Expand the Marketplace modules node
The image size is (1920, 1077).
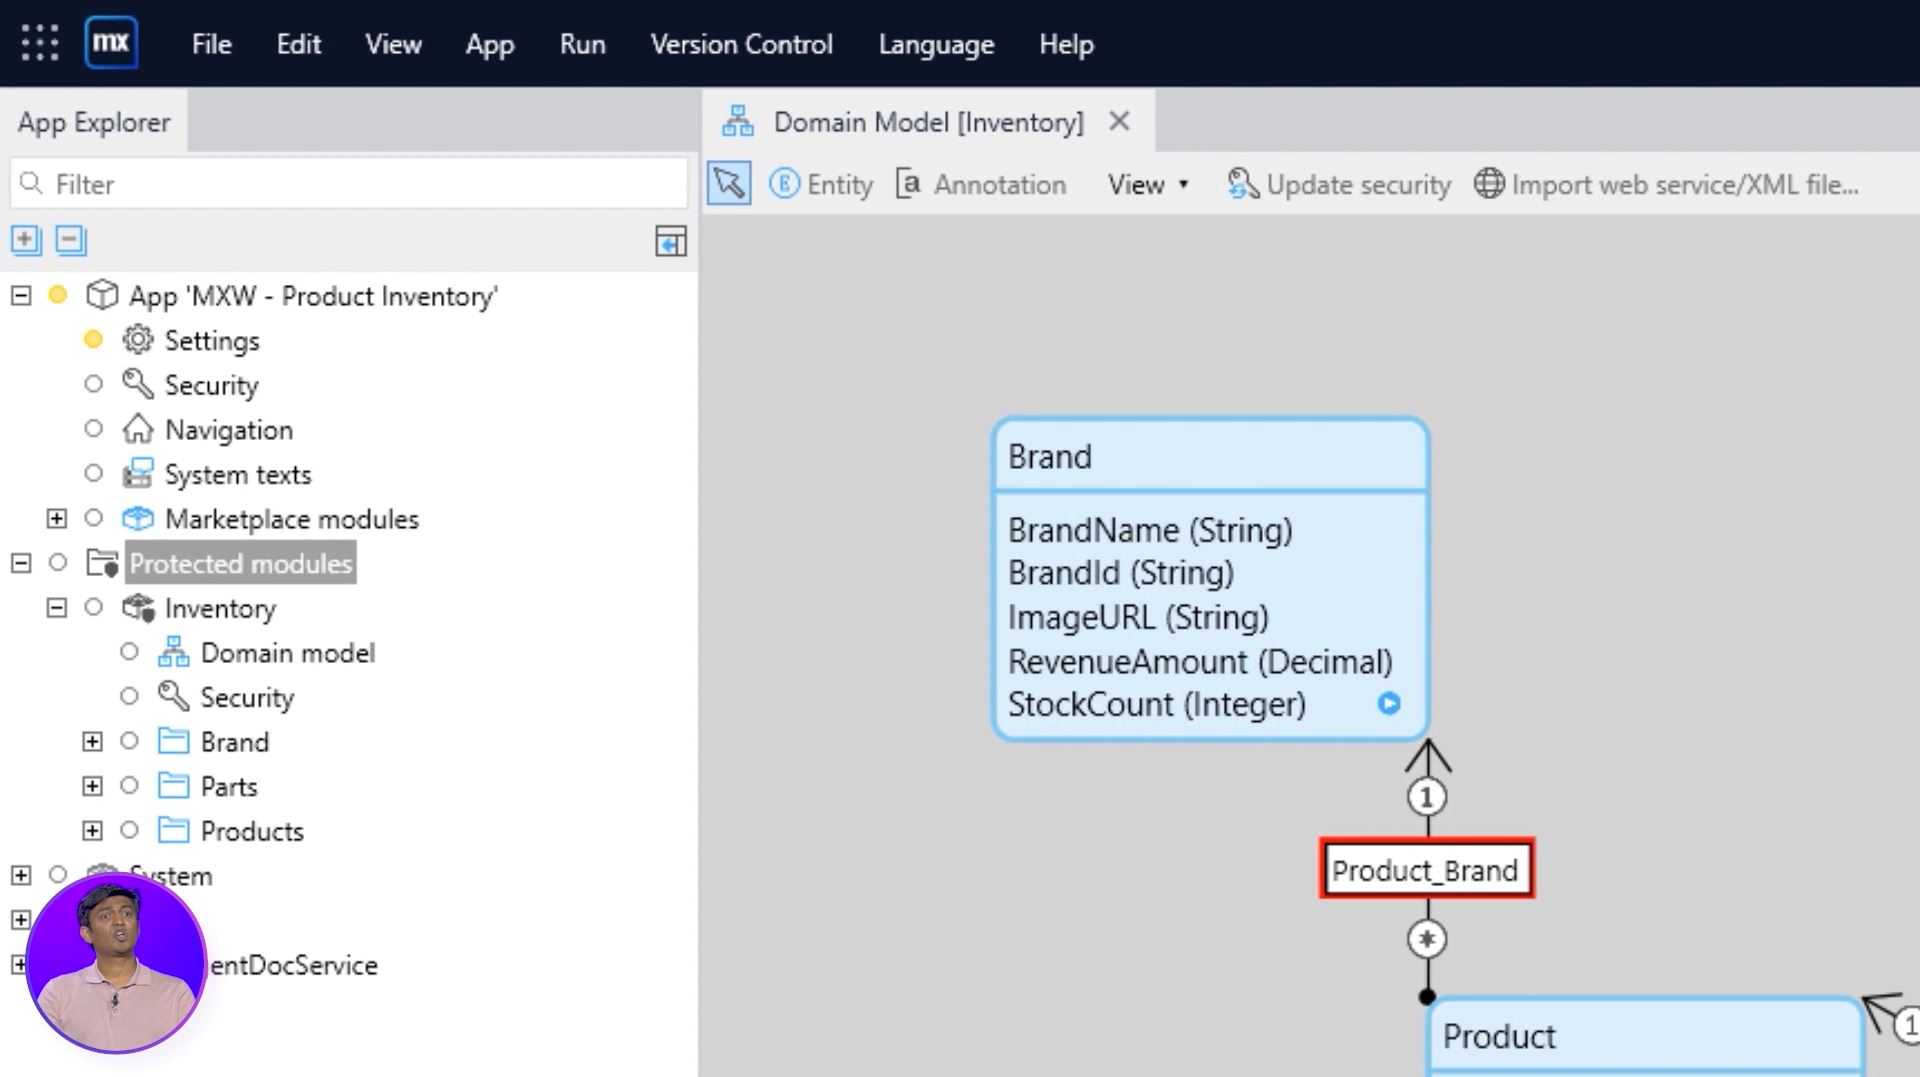(57, 518)
